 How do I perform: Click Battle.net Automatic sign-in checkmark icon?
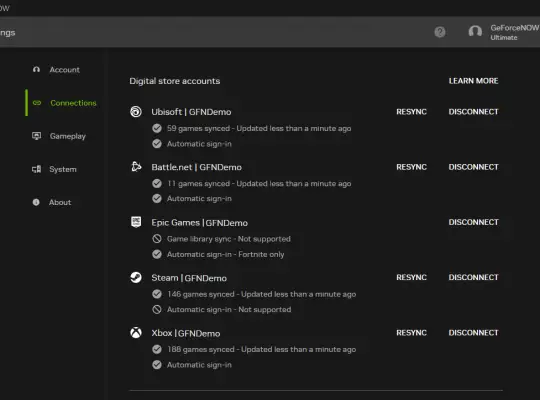[157, 198]
